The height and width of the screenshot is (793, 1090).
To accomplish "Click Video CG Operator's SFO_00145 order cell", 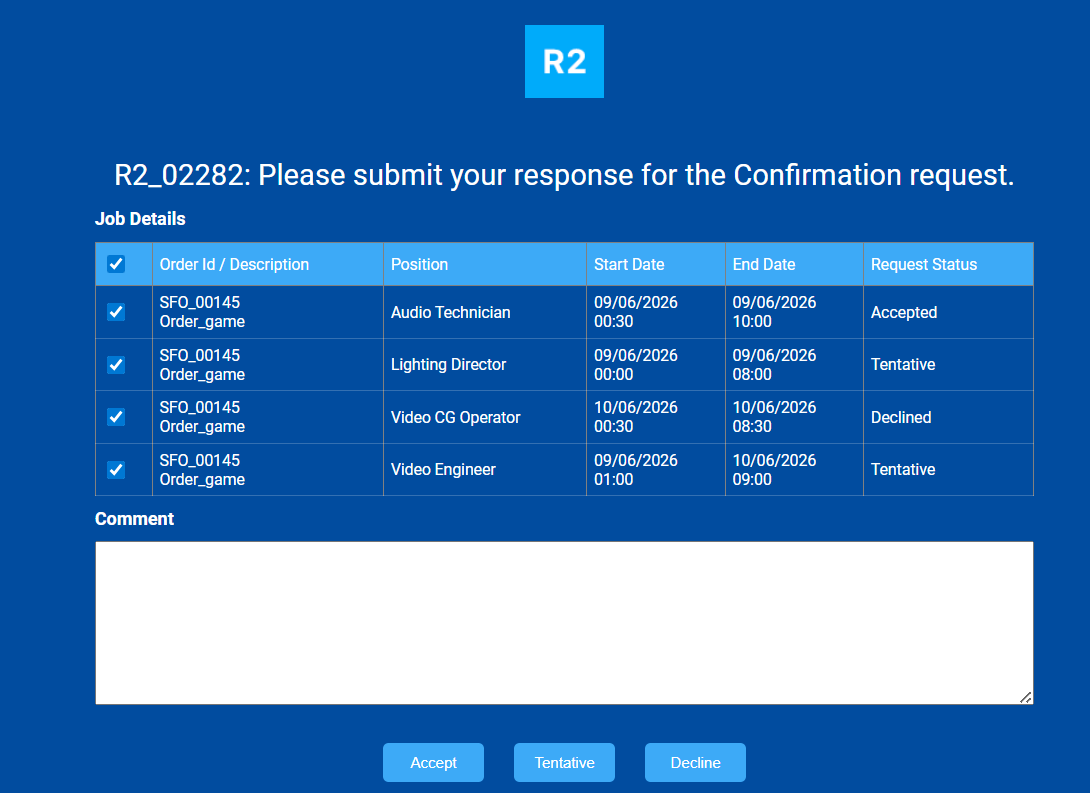I will [268, 417].
